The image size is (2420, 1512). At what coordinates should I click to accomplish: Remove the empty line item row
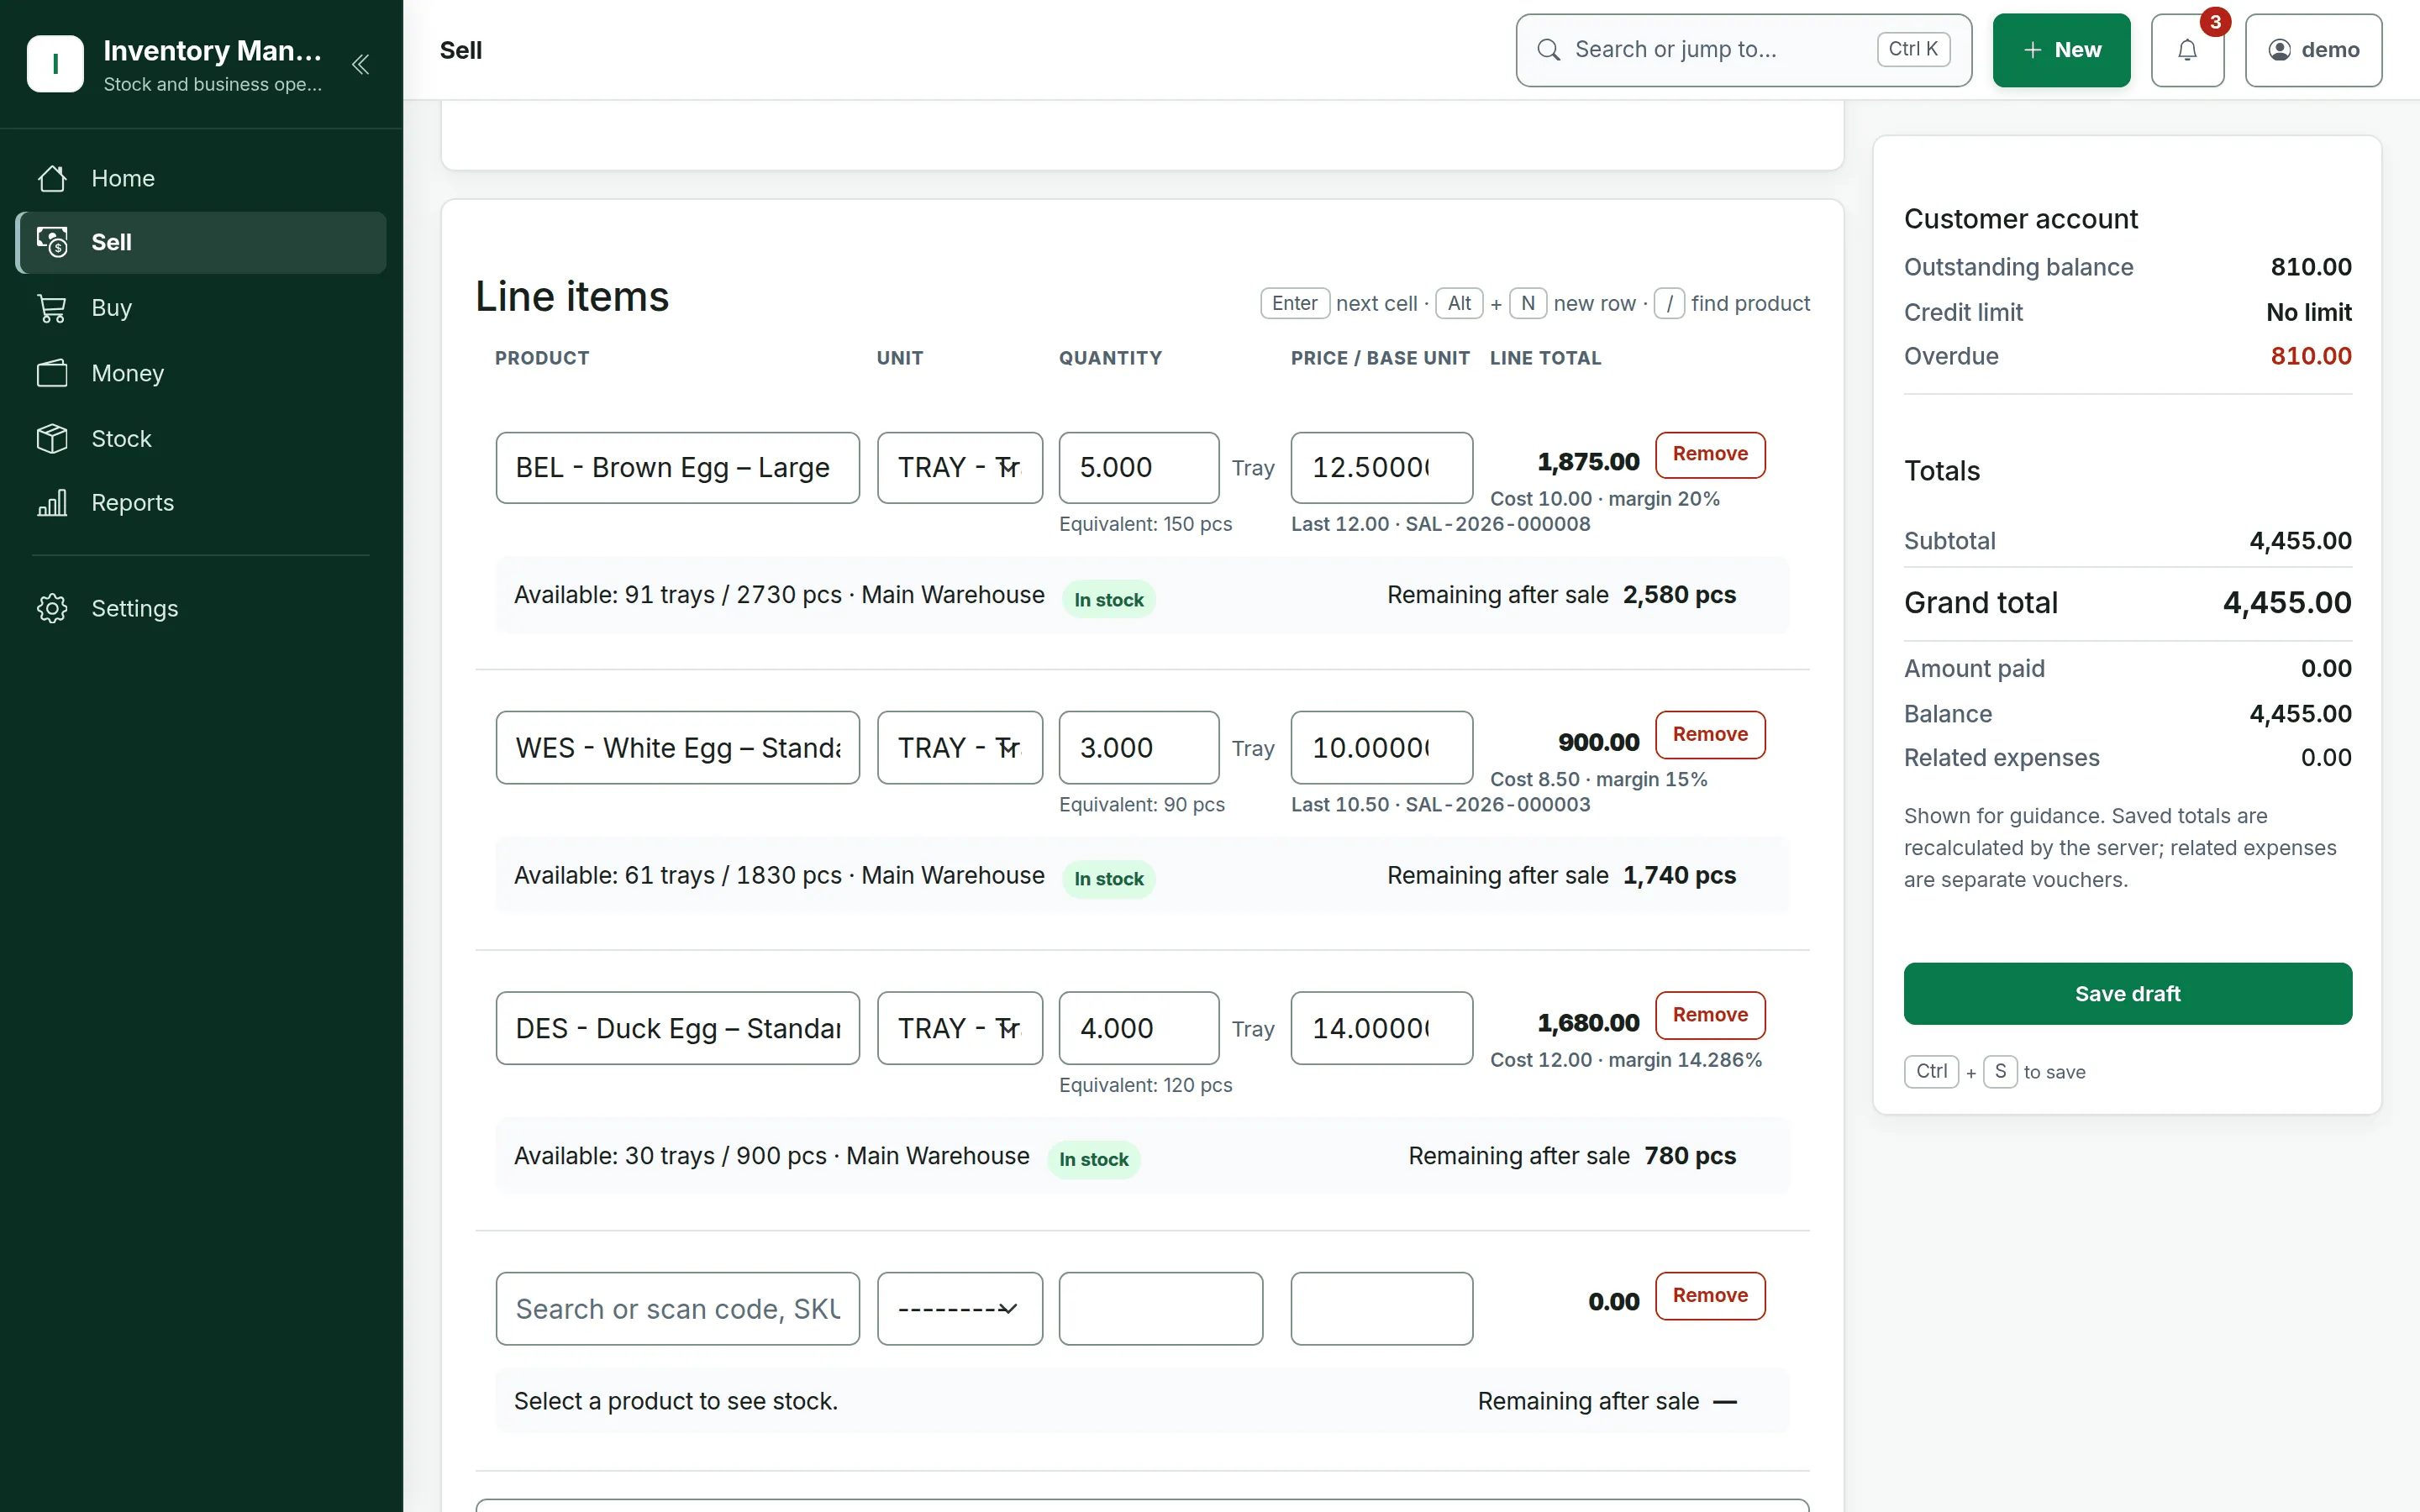coord(1710,1296)
